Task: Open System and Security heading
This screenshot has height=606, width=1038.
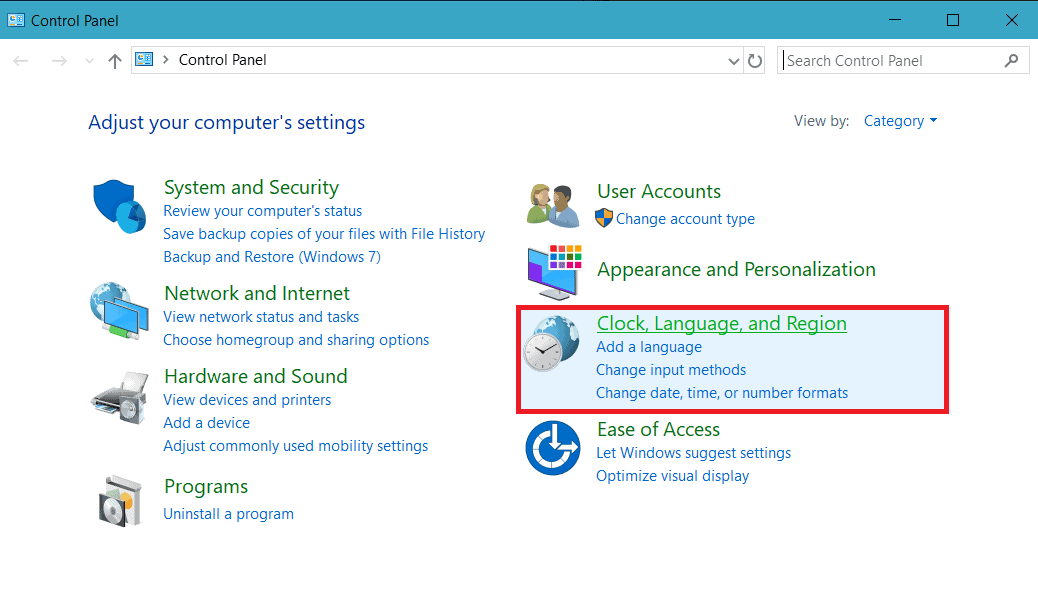Action: pos(252,187)
